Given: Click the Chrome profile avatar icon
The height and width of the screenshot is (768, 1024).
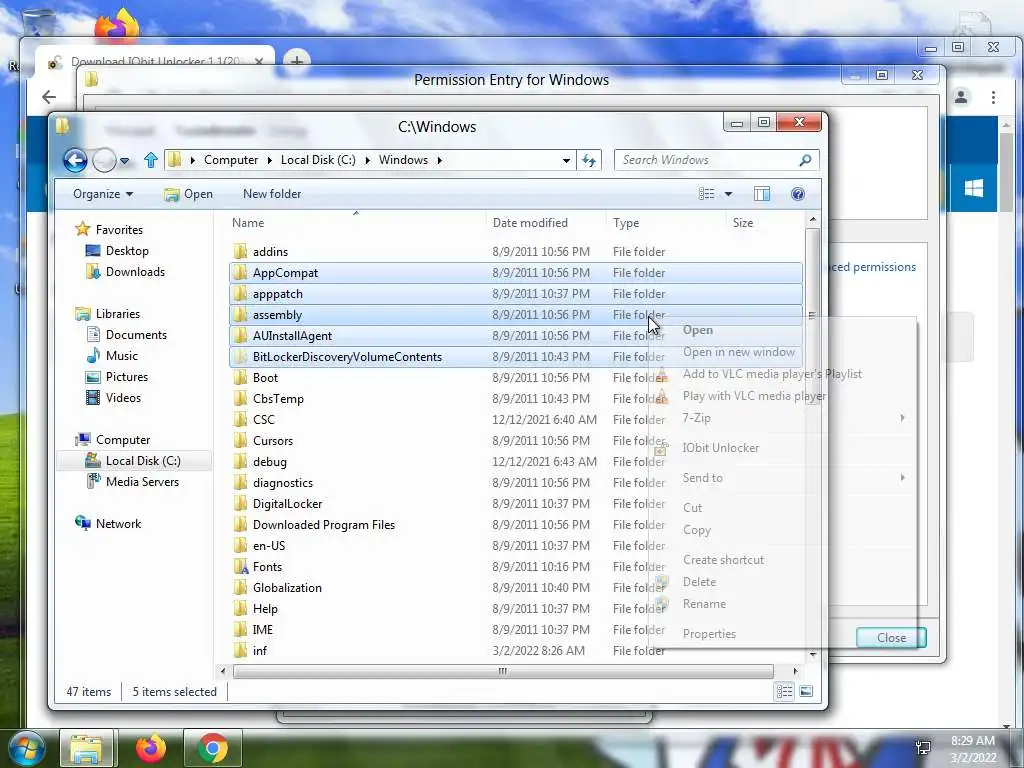Looking at the screenshot, I should click(961, 97).
